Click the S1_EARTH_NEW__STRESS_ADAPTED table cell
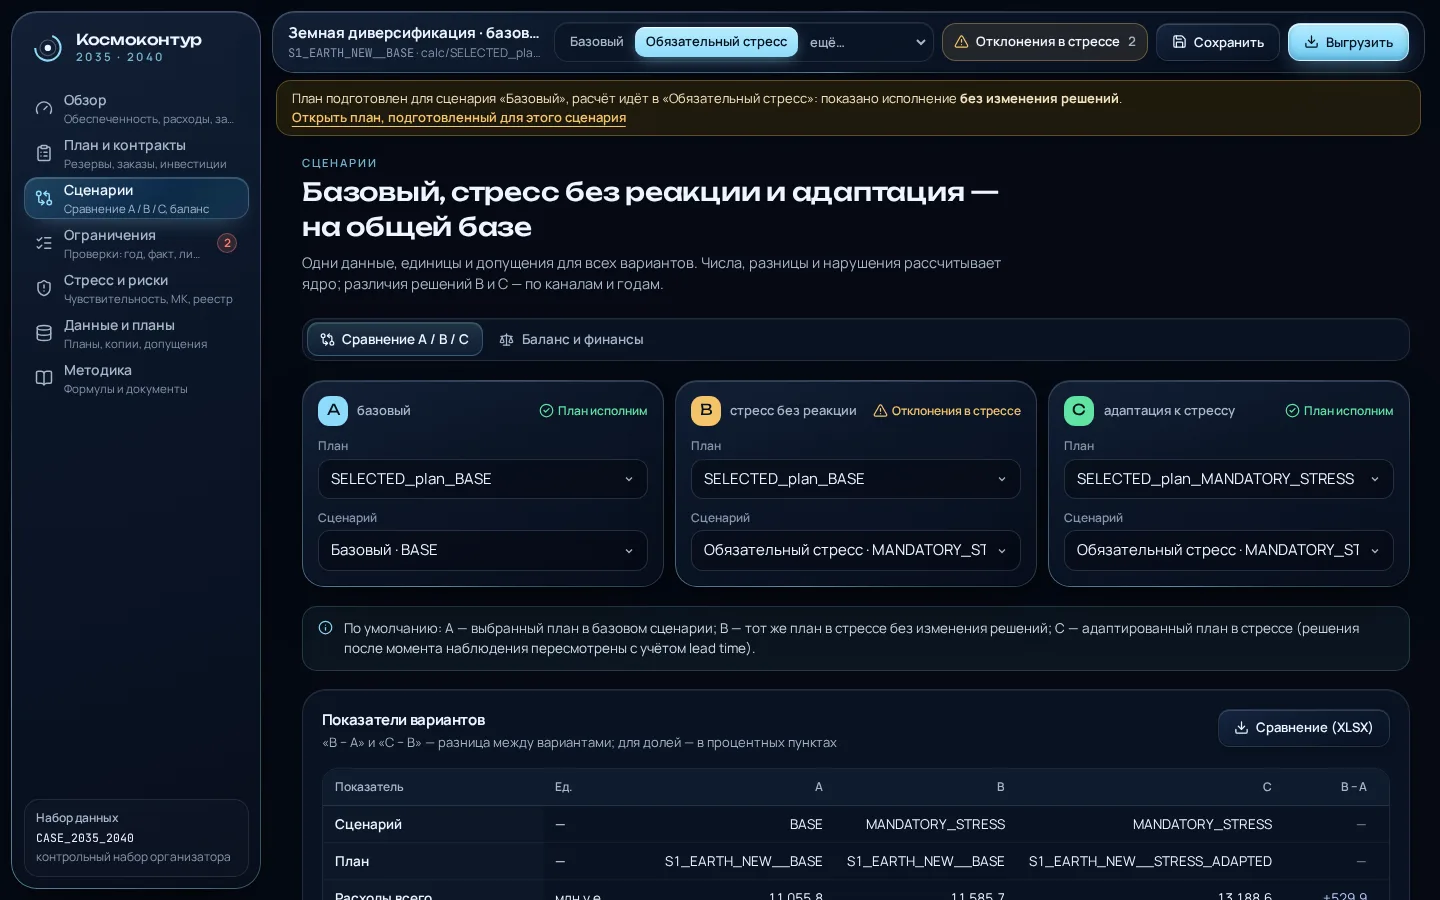The image size is (1440, 900). pyautogui.click(x=1150, y=861)
